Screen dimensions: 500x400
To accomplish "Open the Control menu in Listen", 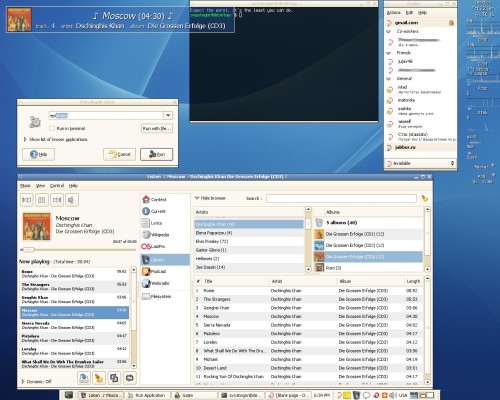I will point(57,186).
